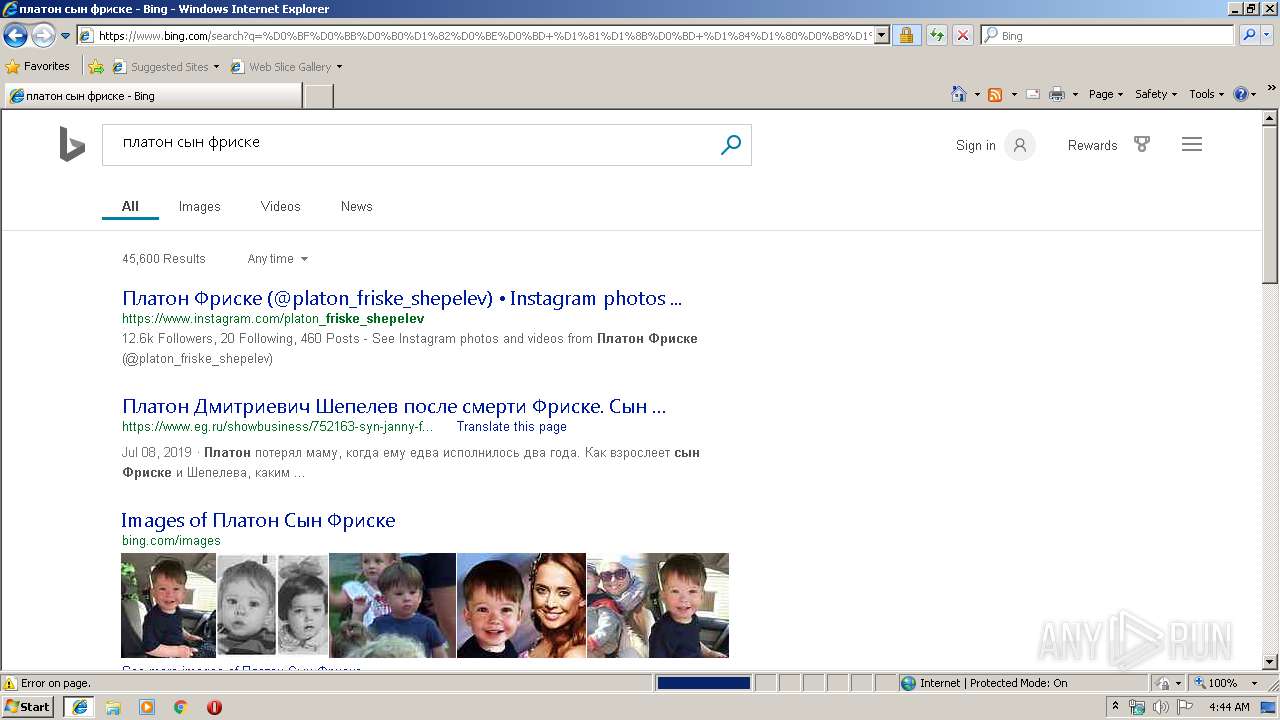Click the Error on page warning icon
Viewport: 1280px width, 720px height.
[10, 684]
